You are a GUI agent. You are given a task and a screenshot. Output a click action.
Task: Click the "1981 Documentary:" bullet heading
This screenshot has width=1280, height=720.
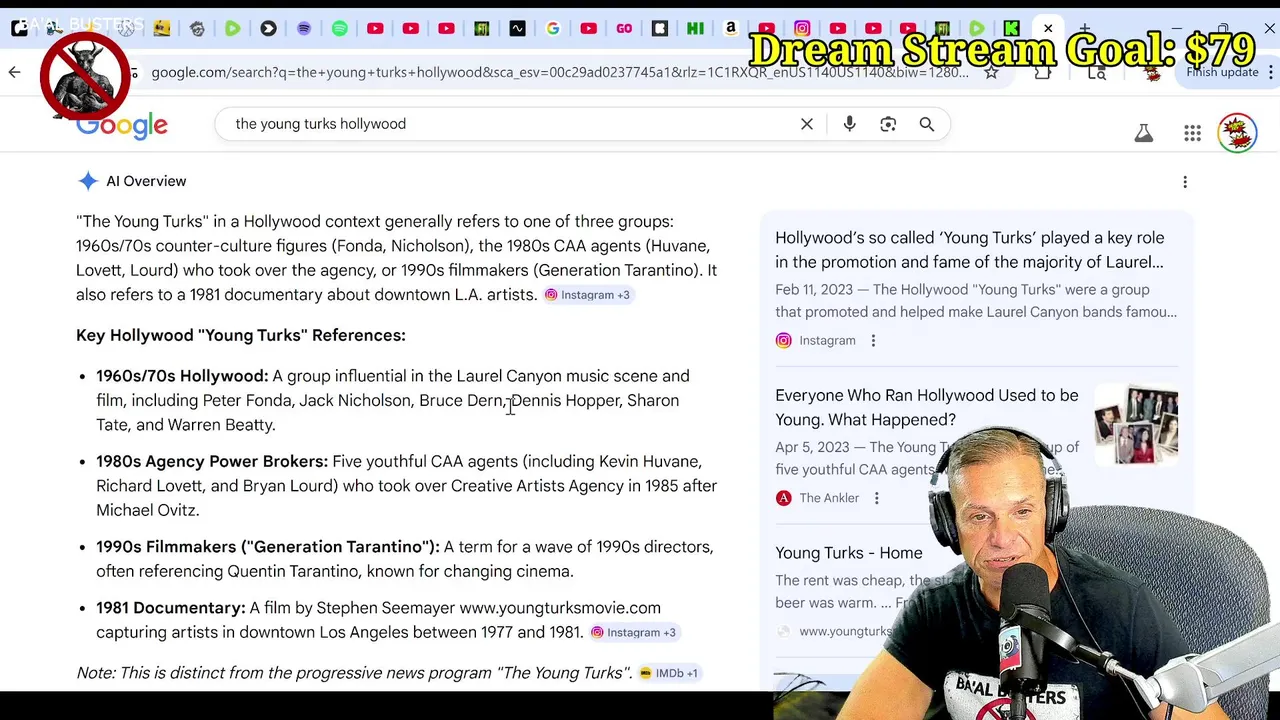point(171,608)
